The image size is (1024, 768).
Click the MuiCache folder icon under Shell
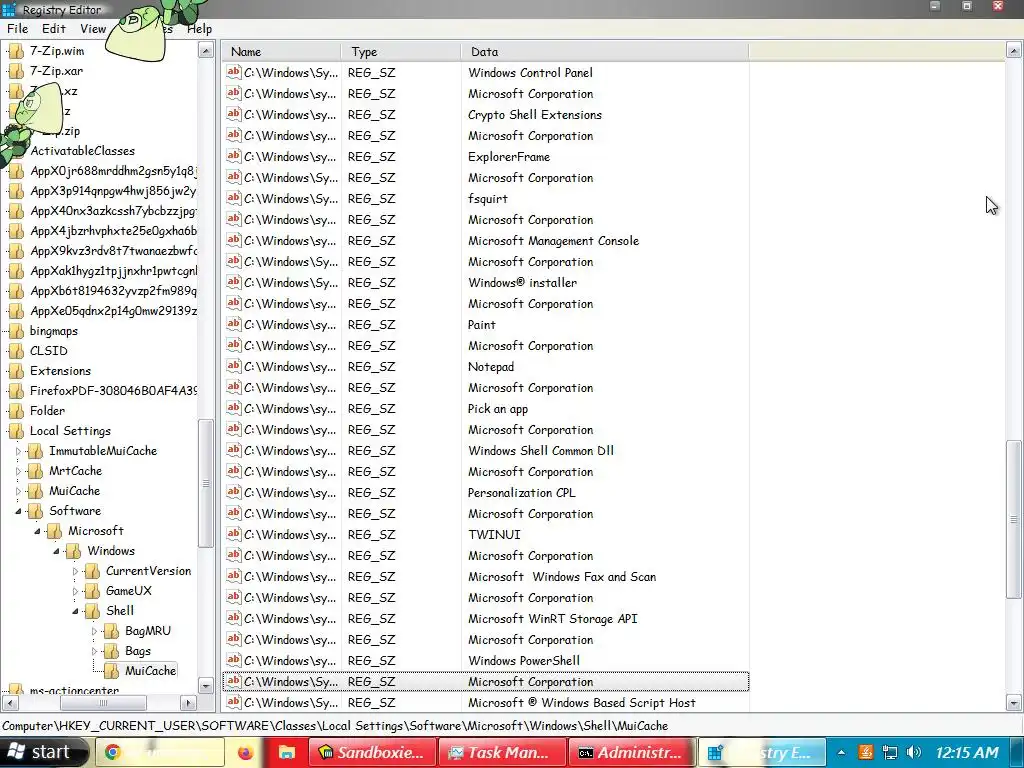click(112, 671)
